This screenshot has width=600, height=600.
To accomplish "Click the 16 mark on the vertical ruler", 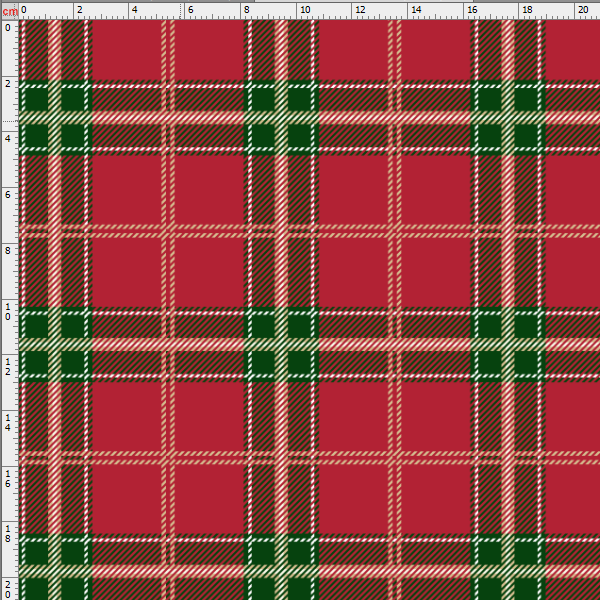I will [8, 478].
